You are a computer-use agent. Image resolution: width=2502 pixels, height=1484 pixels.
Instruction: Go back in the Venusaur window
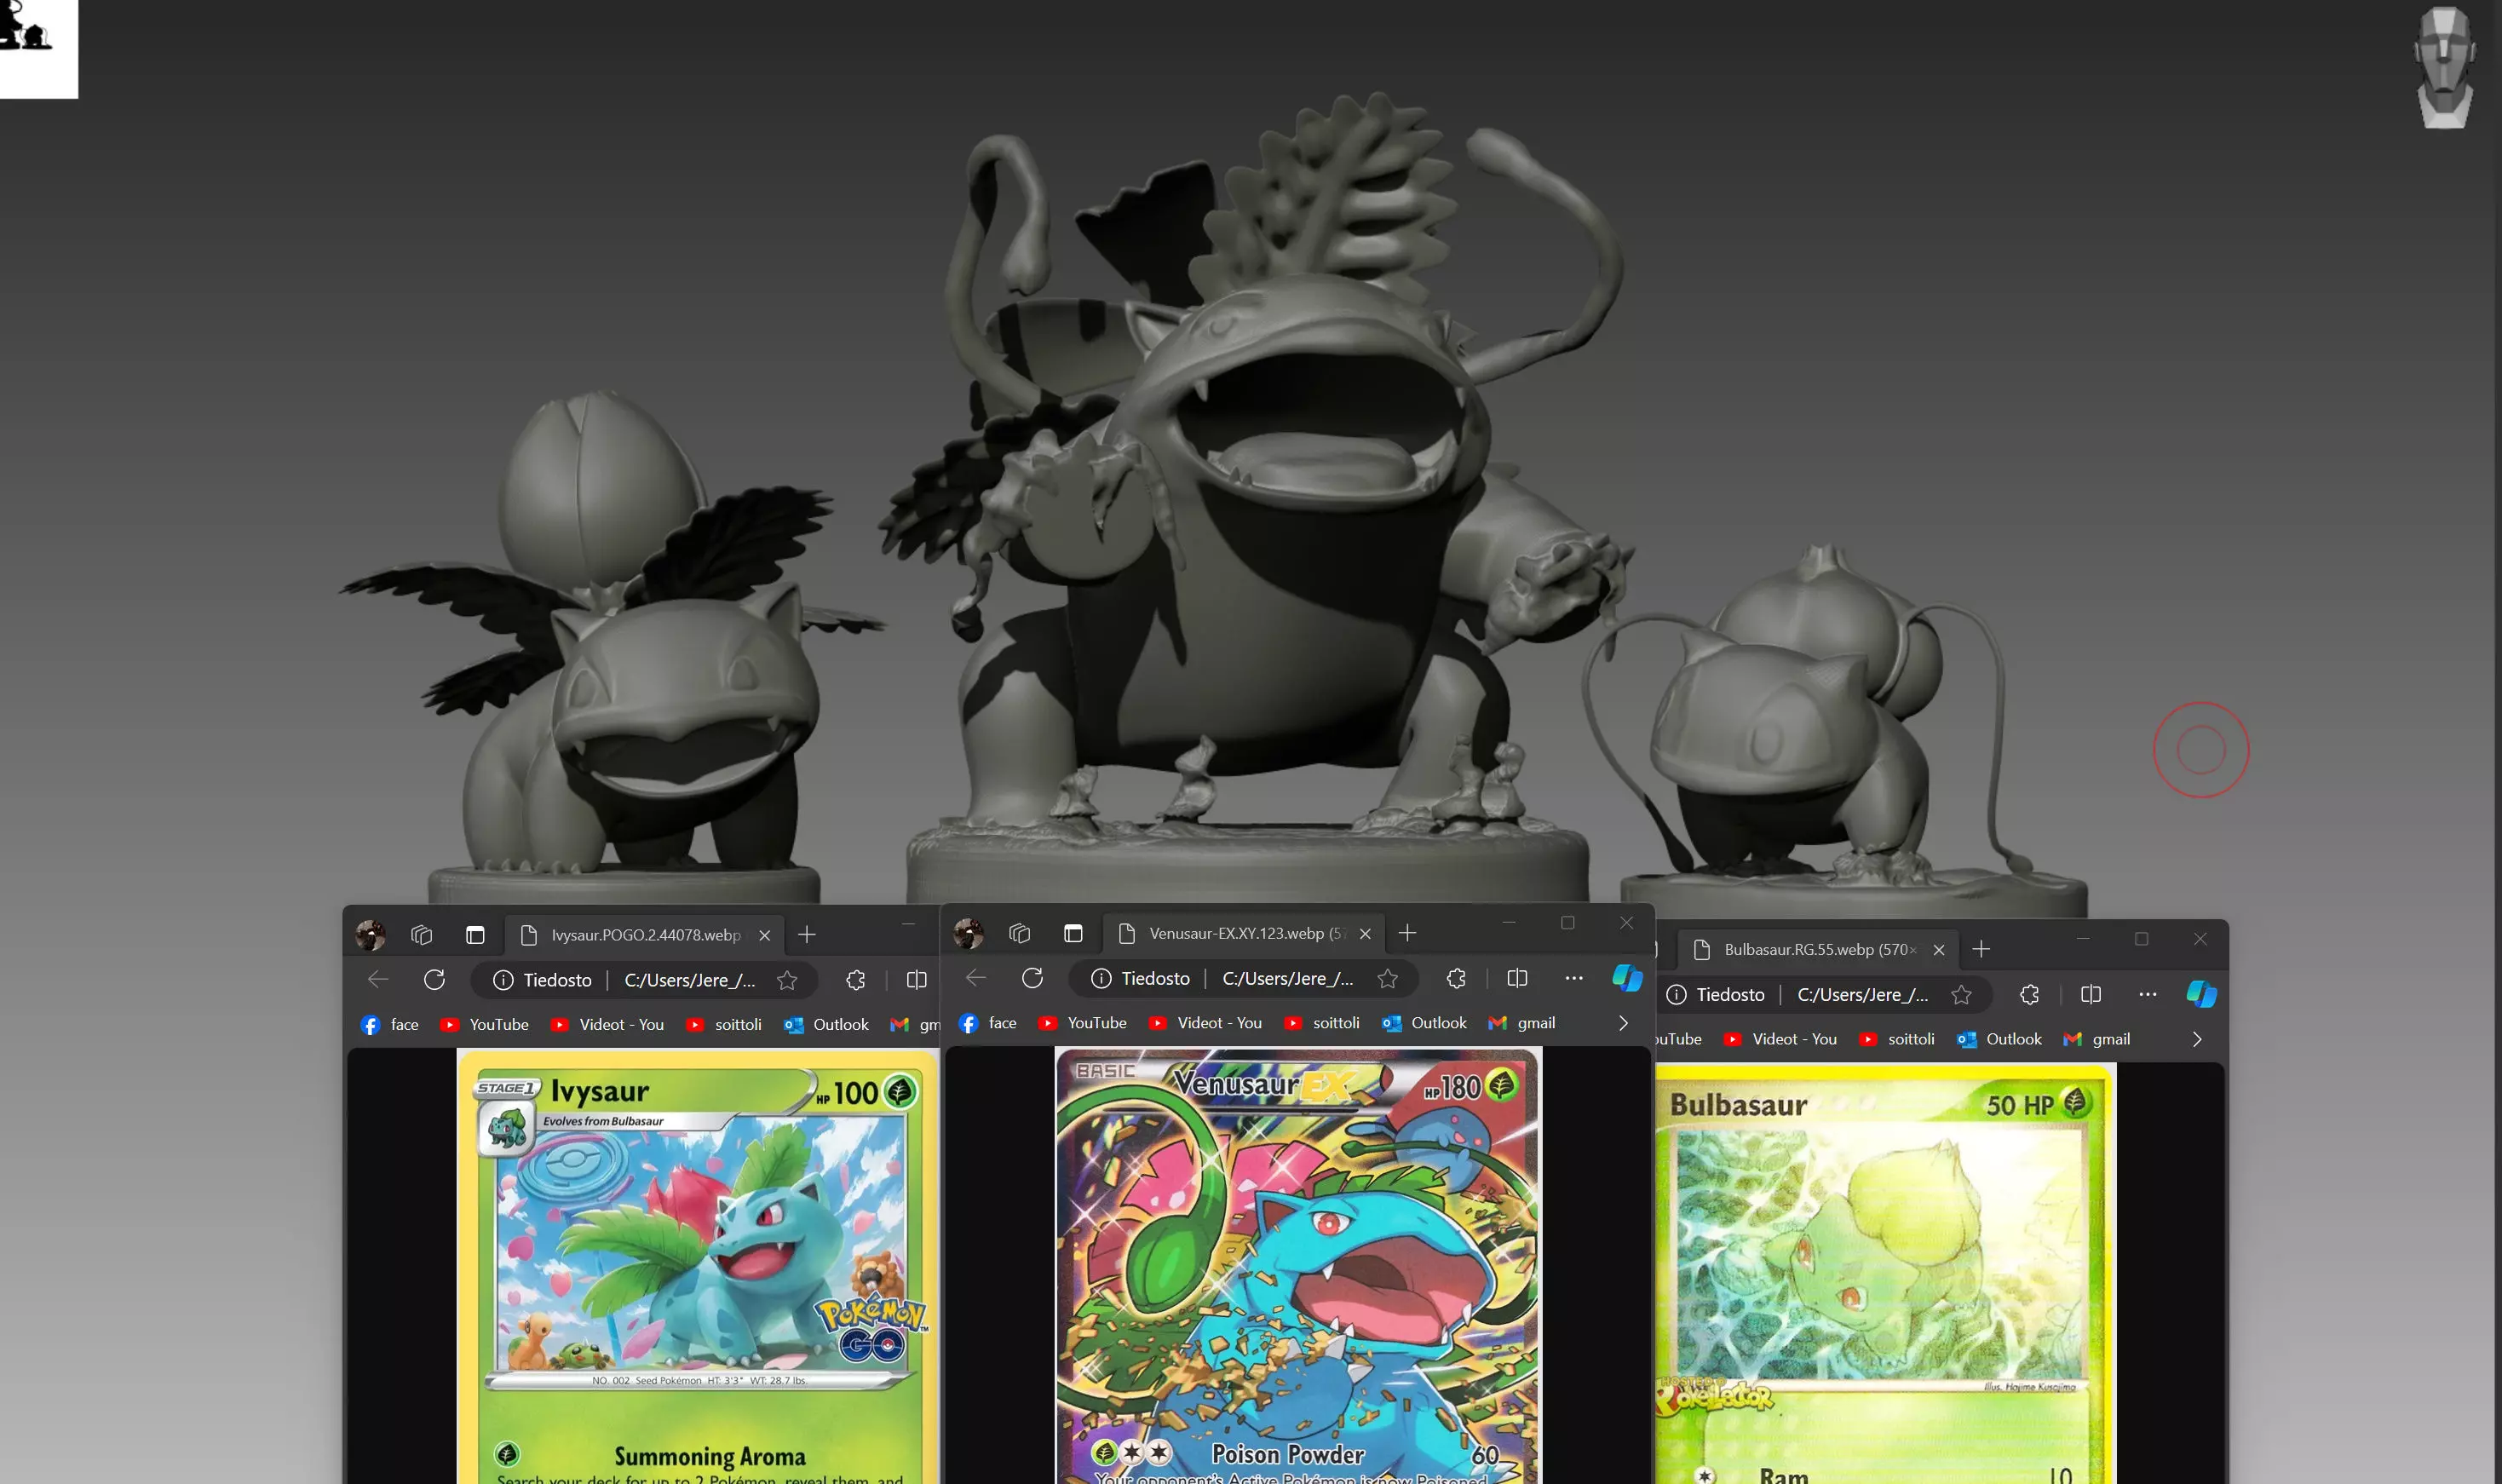click(x=976, y=978)
